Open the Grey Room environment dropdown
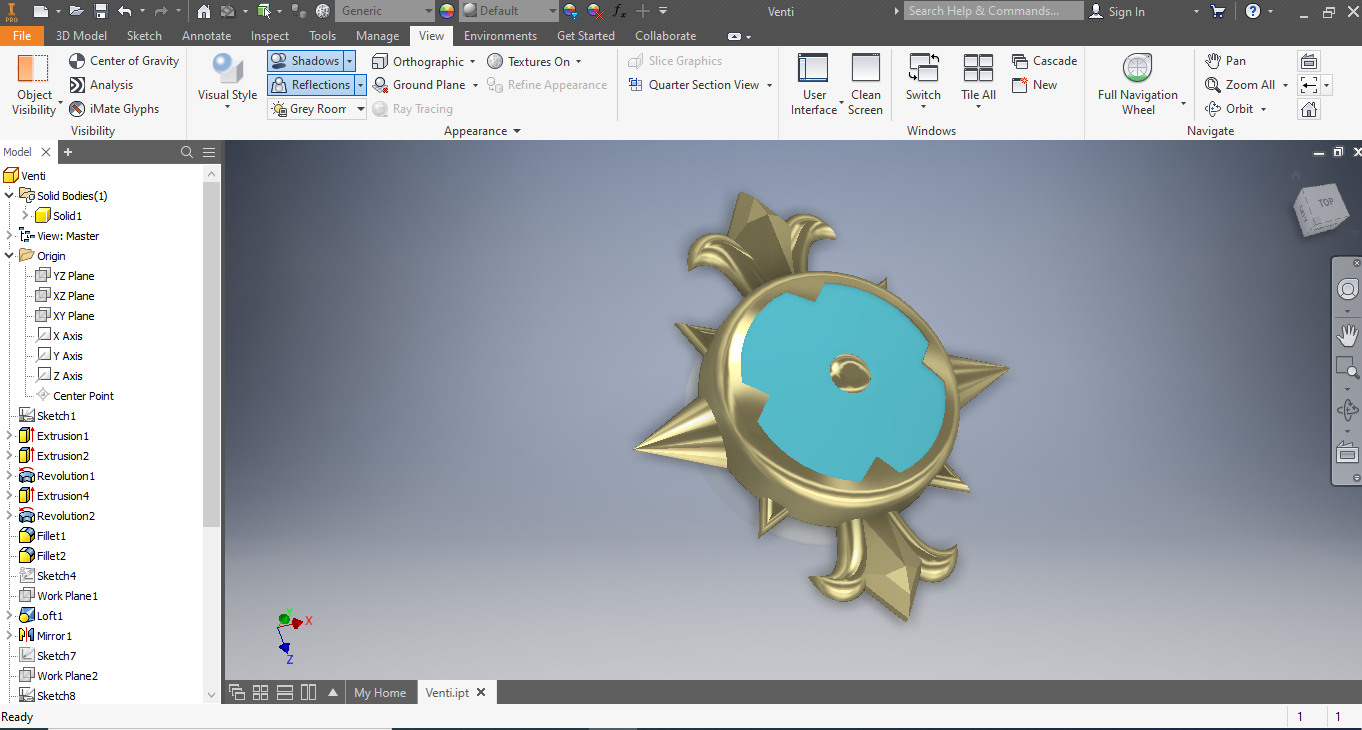The width and height of the screenshot is (1362, 730). coord(359,108)
